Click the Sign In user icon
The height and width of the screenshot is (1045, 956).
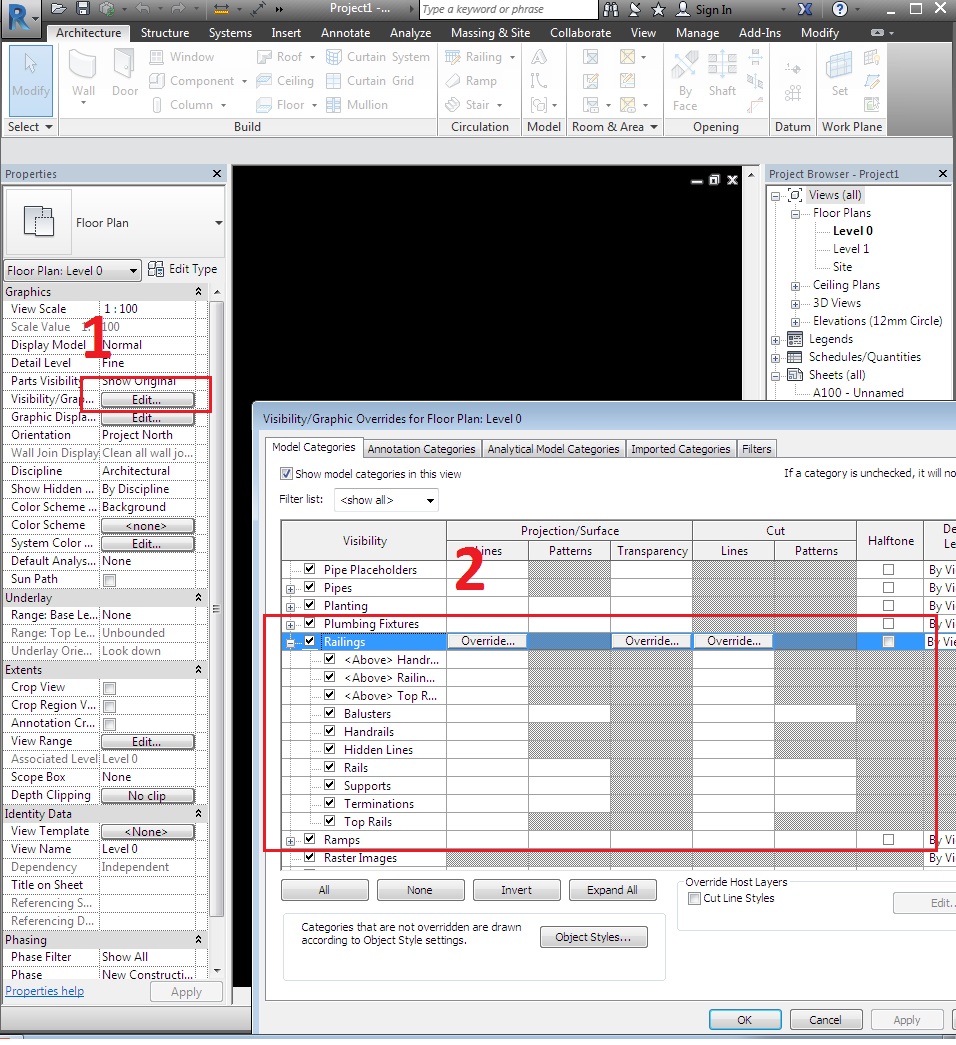(x=683, y=9)
